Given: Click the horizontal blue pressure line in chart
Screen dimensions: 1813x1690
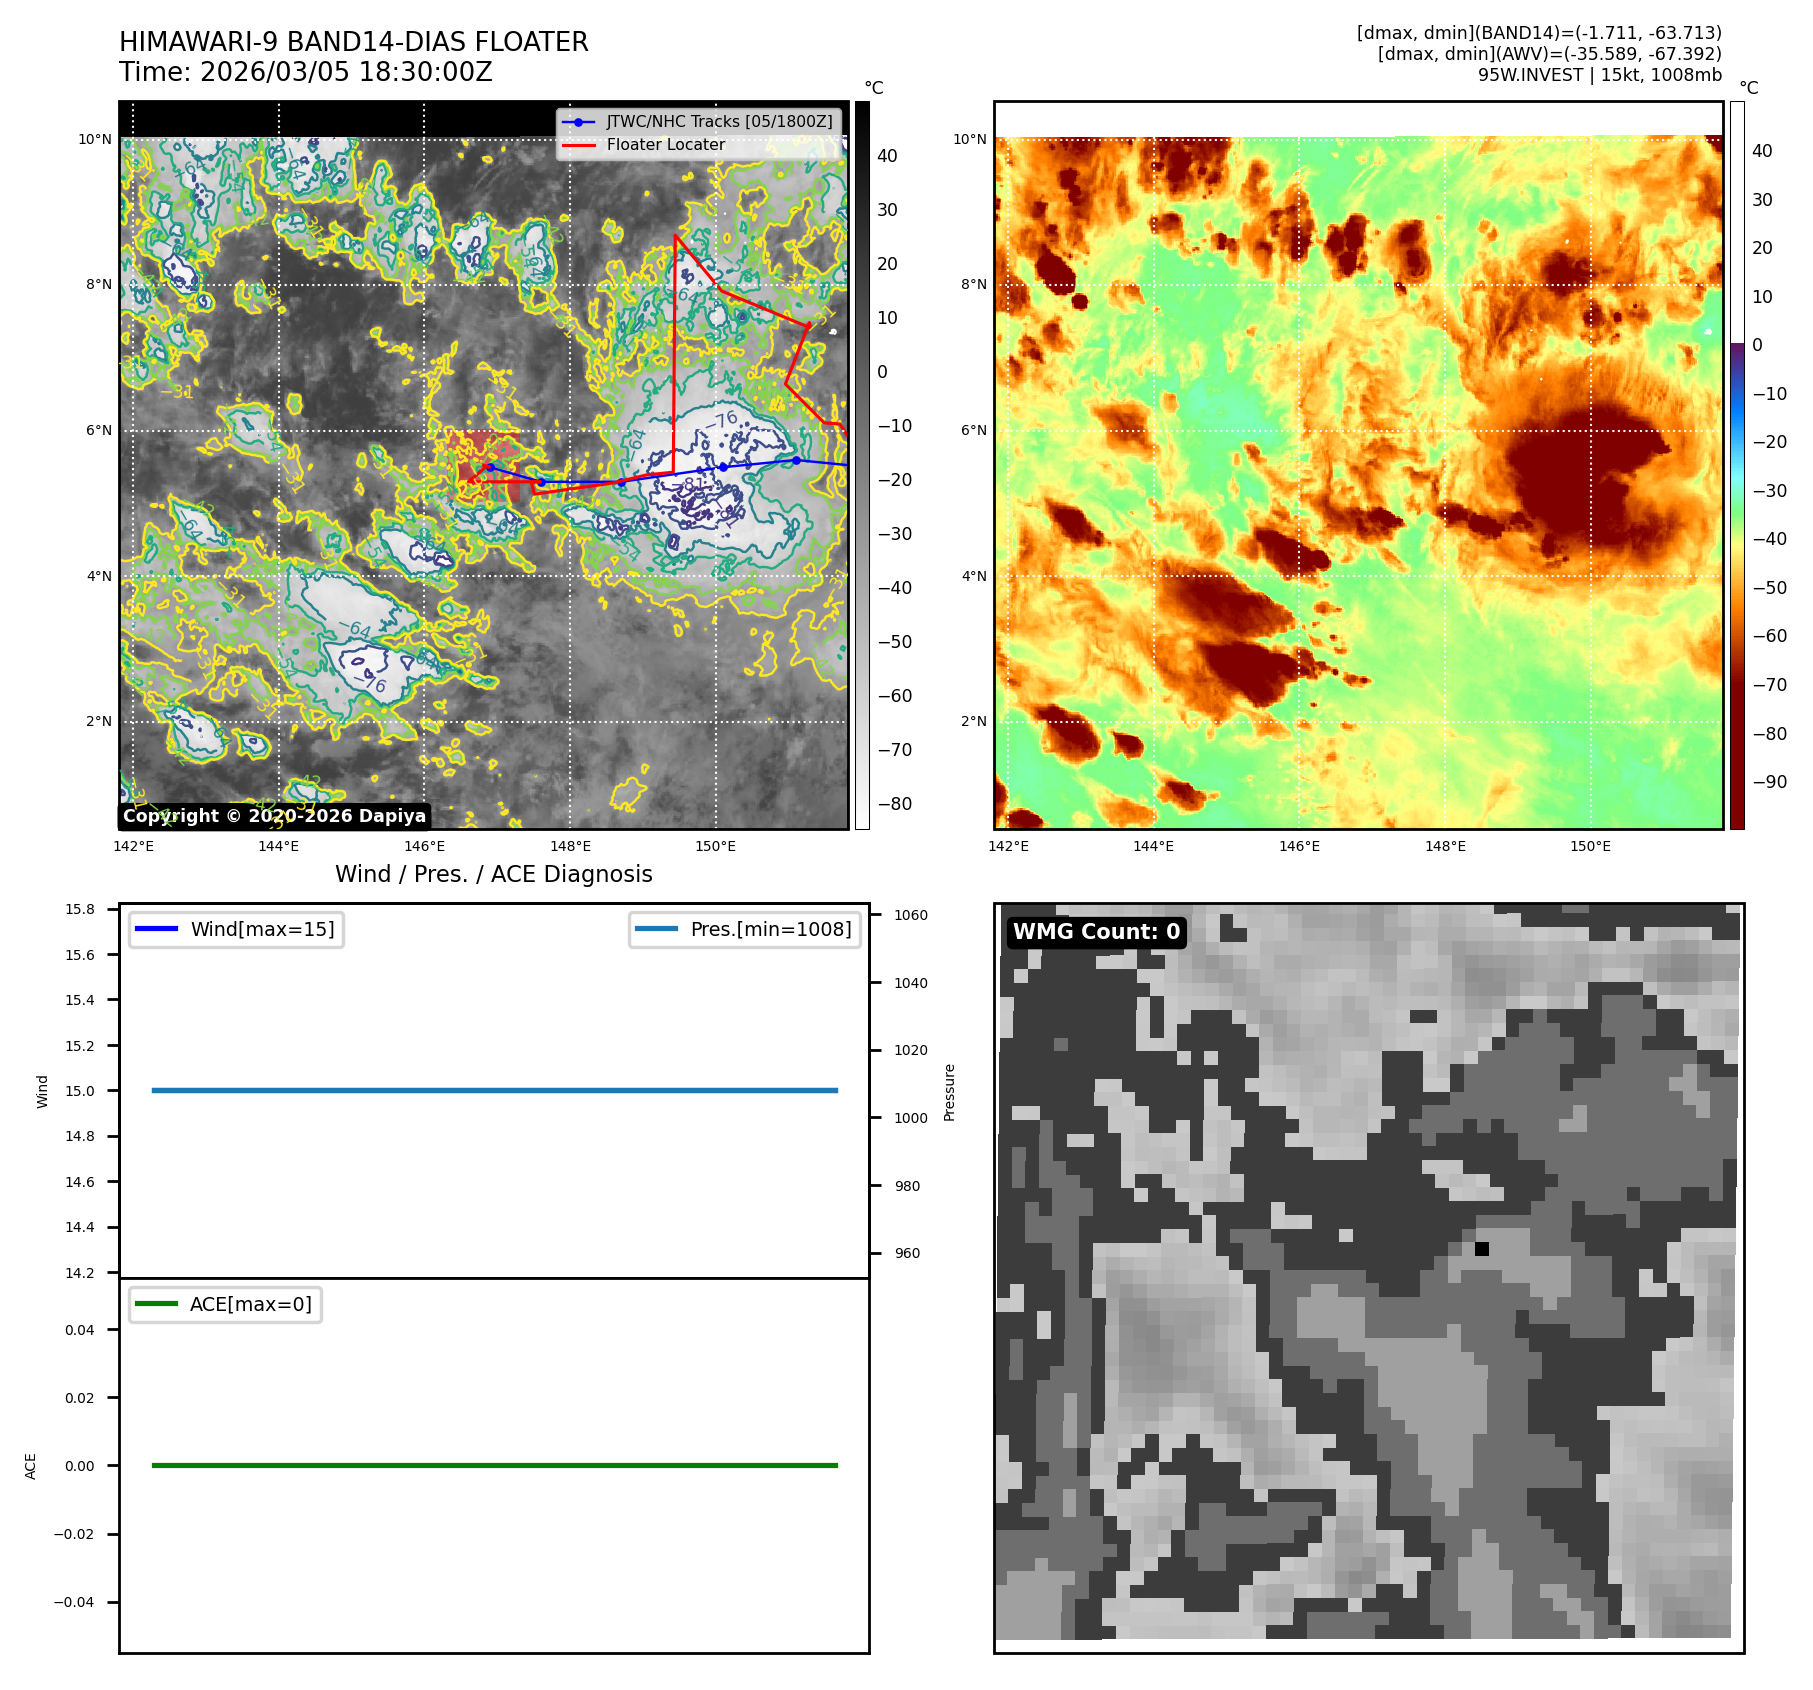Looking at the screenshot, I should [x=494, y=1090].
